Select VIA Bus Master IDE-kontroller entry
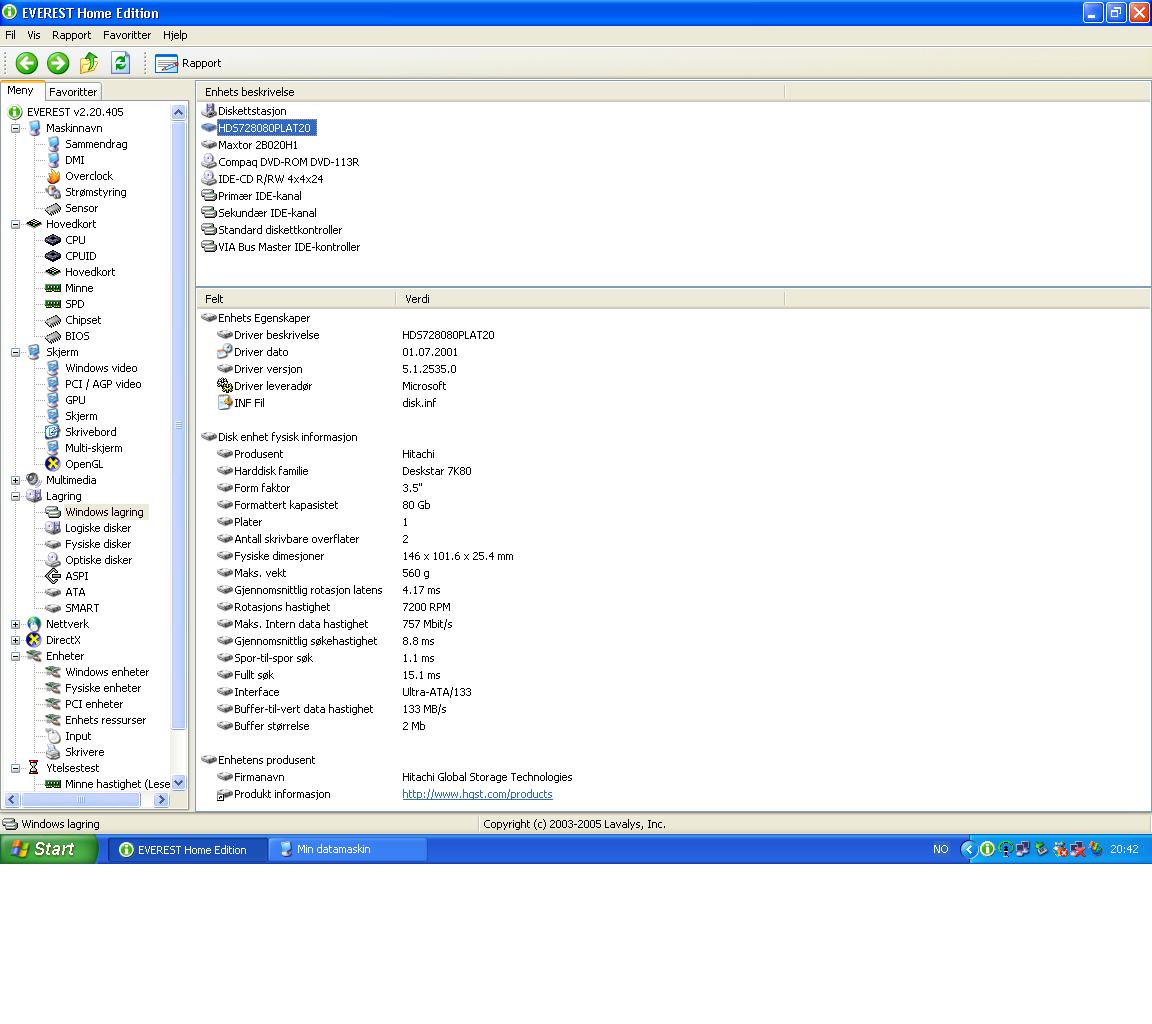The image size is (1152, 1024). pos(281,247)
